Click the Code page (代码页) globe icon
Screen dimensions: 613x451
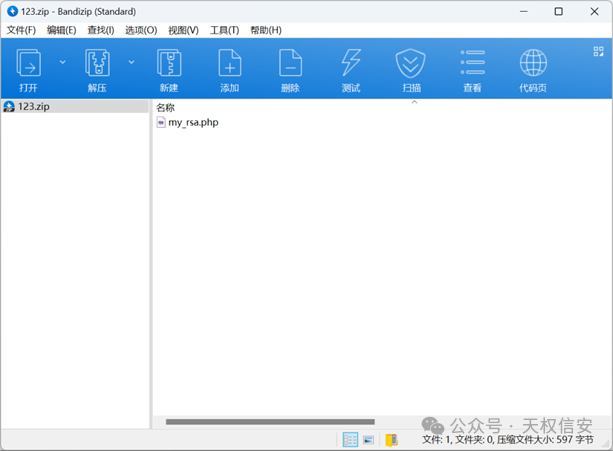[x=533, y=63]
